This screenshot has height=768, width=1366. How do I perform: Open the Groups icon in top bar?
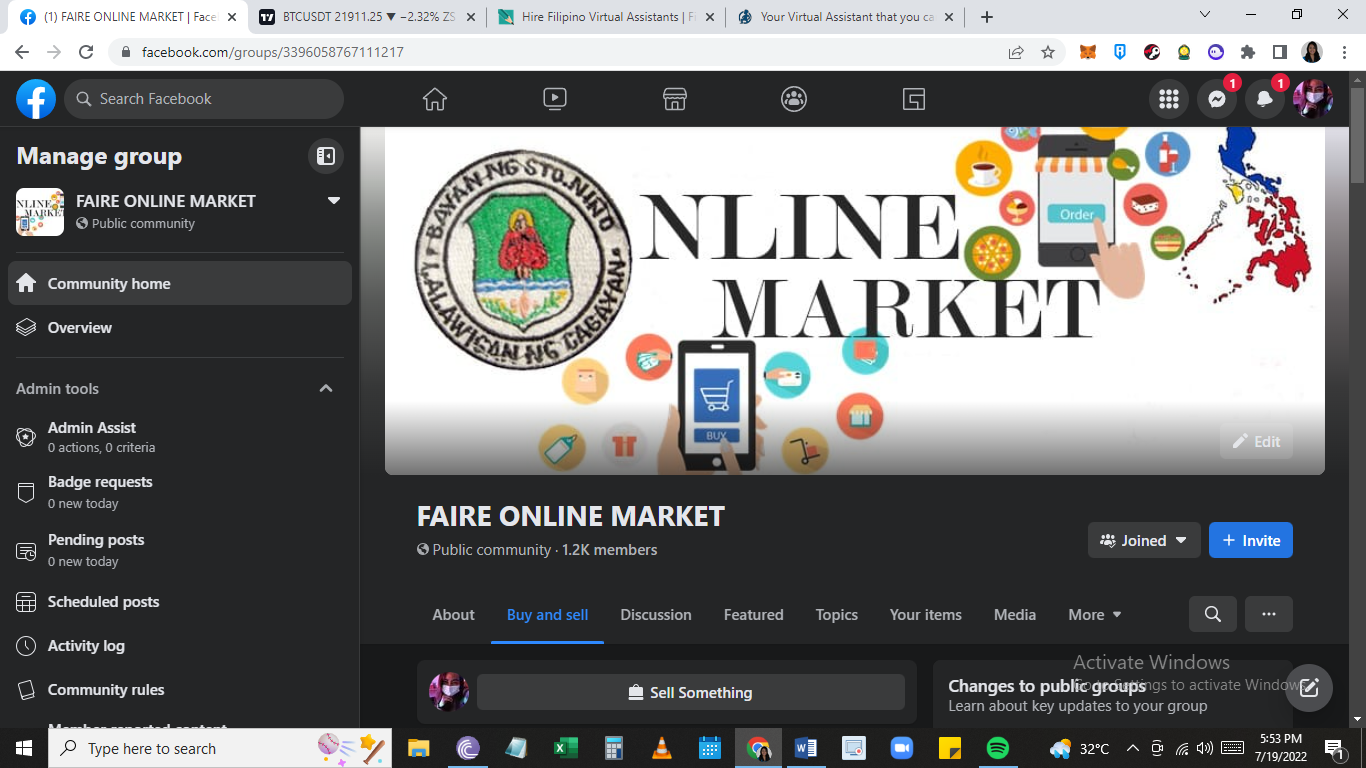[x=794, y=99]
